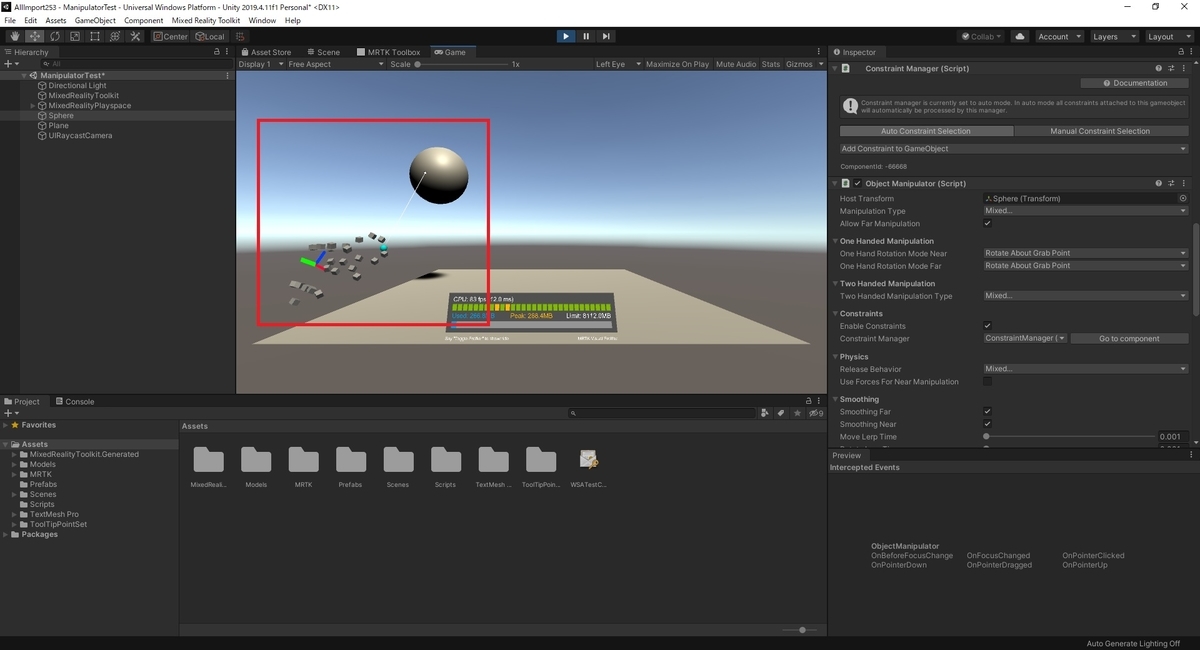Image resolution: width=1200 pixels, height=650 pixels.
Task: Uncheck Enable Constraints
Action: pyautogui.click(x=987, y=326)
